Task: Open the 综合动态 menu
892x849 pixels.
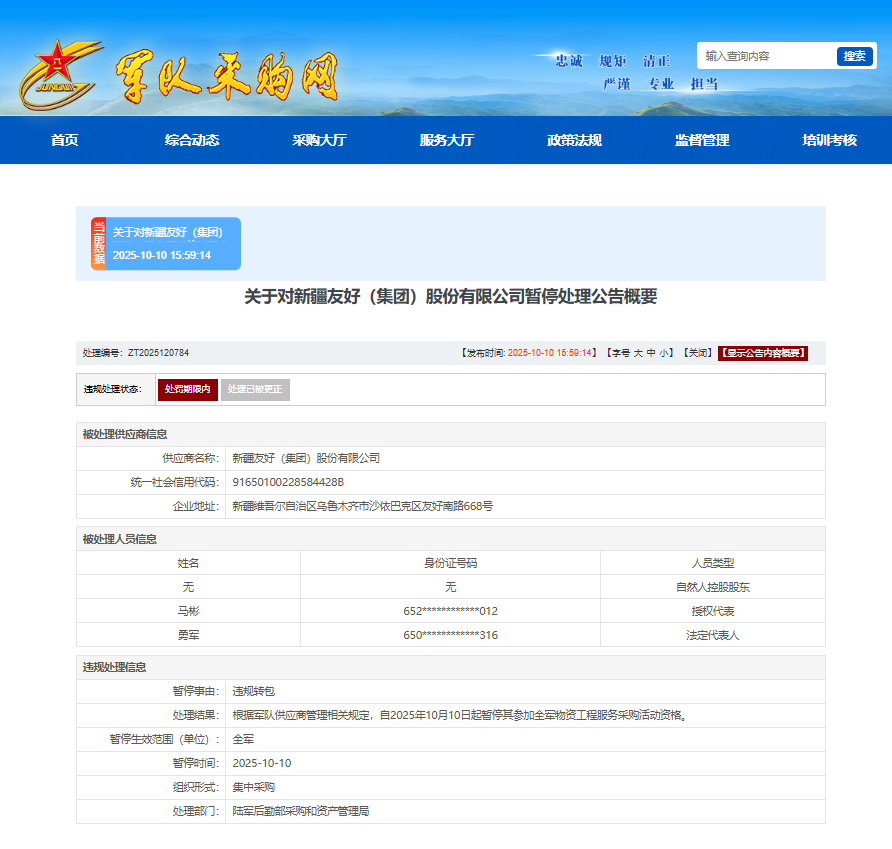Action: point(192,140)
